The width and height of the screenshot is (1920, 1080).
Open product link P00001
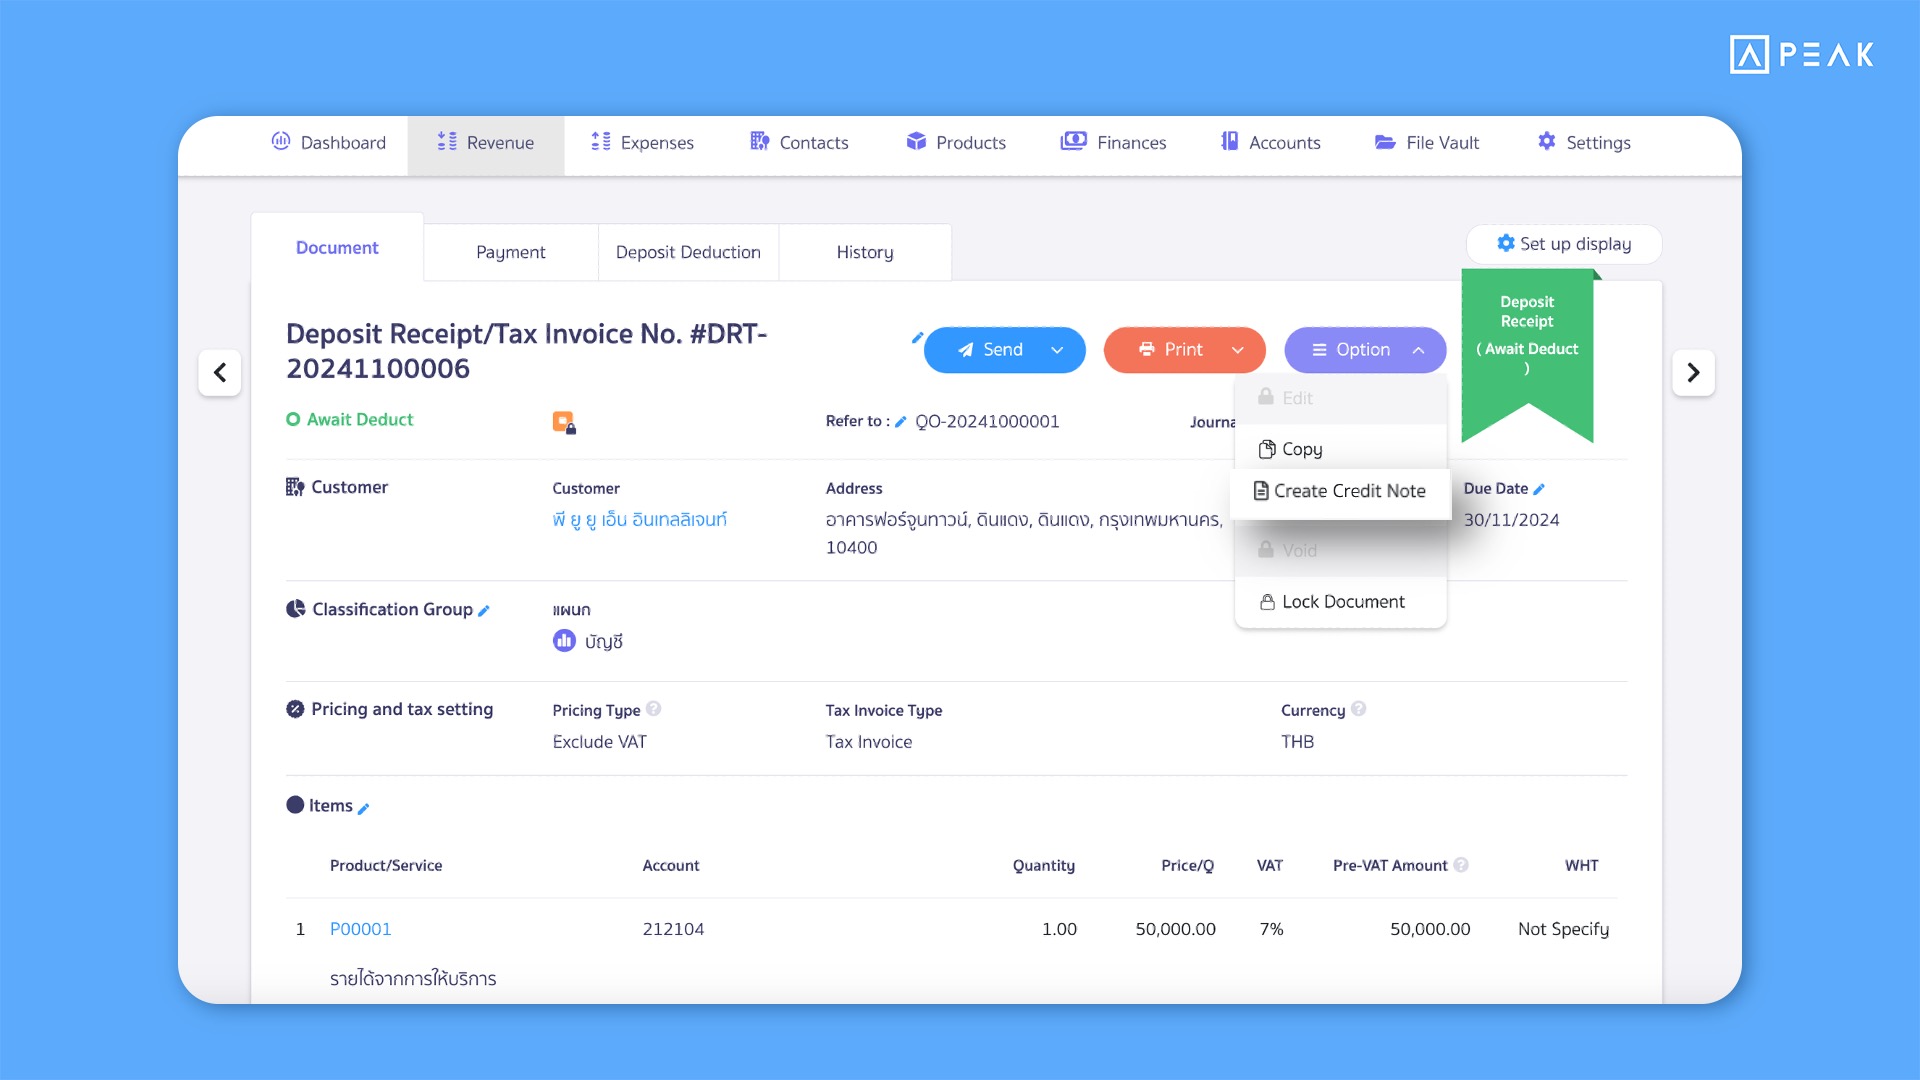pos(360,929)
